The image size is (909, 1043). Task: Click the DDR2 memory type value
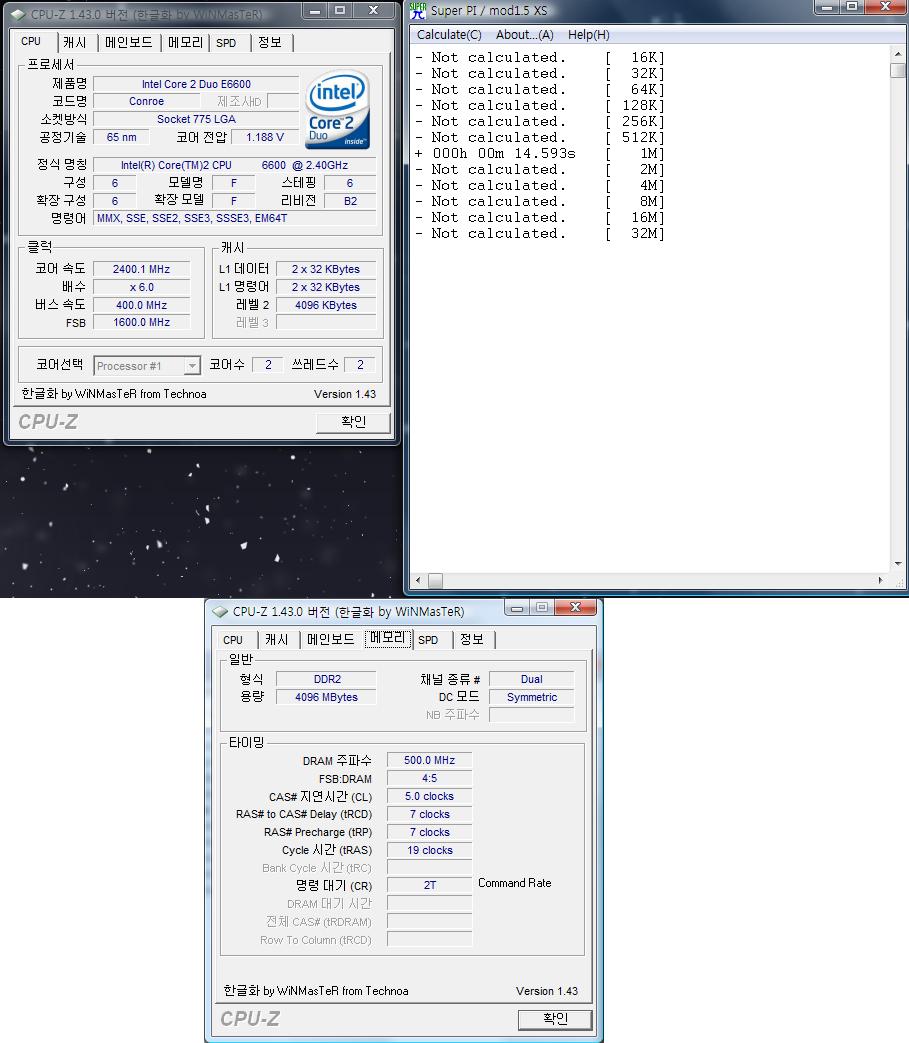[326, 679]
